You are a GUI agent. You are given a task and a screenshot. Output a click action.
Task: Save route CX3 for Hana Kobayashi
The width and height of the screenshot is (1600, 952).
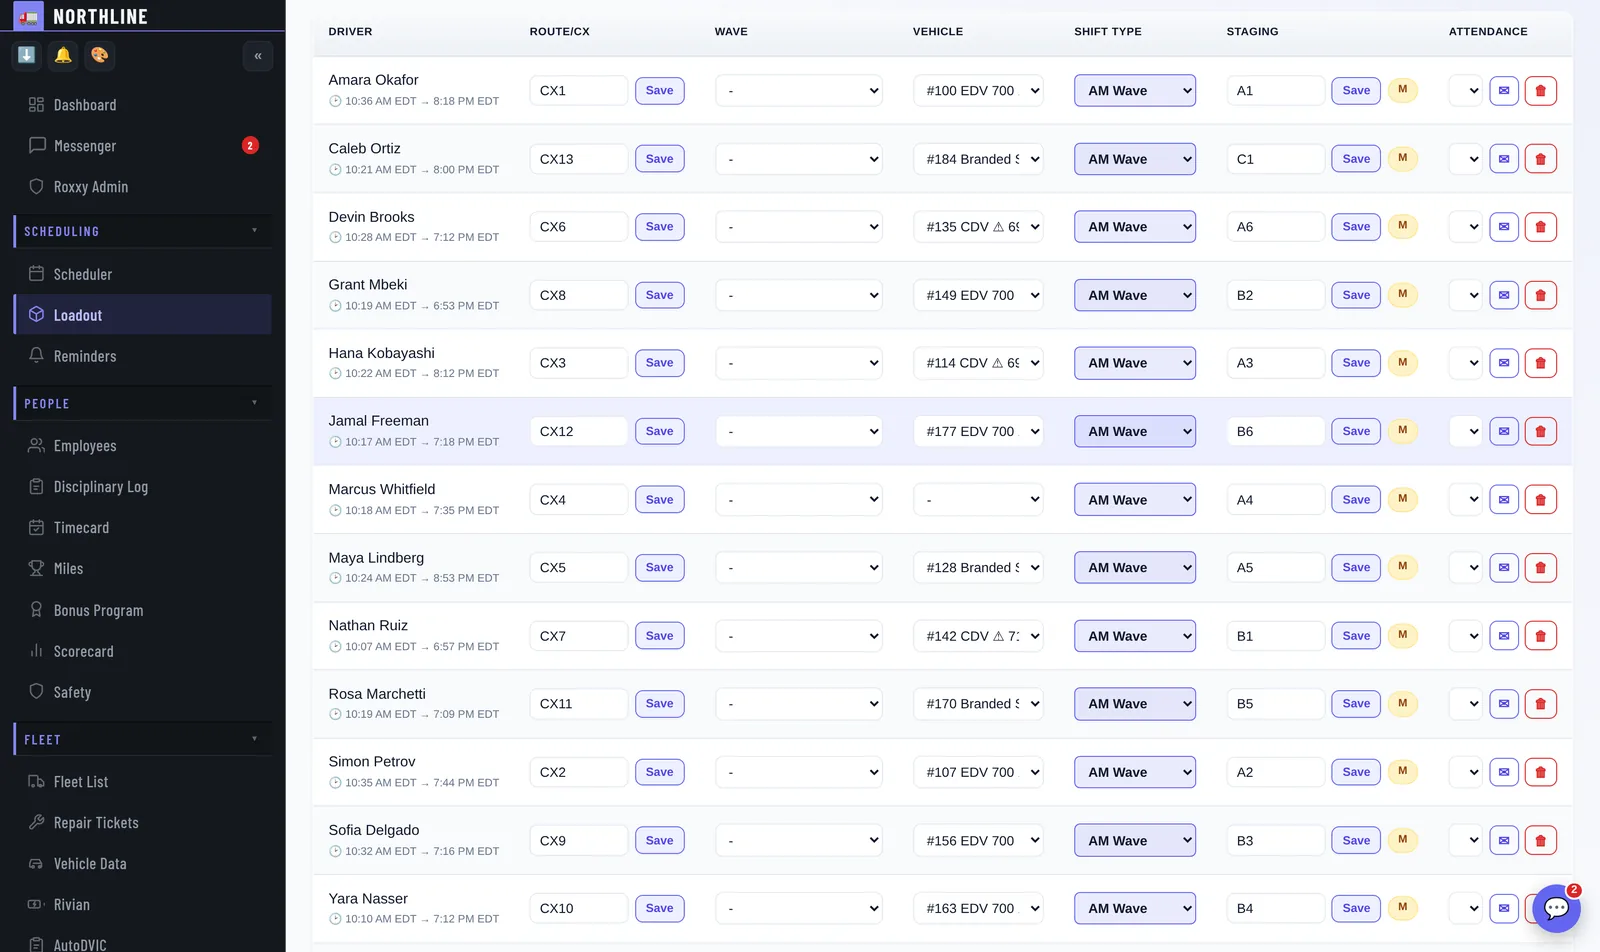660,363
